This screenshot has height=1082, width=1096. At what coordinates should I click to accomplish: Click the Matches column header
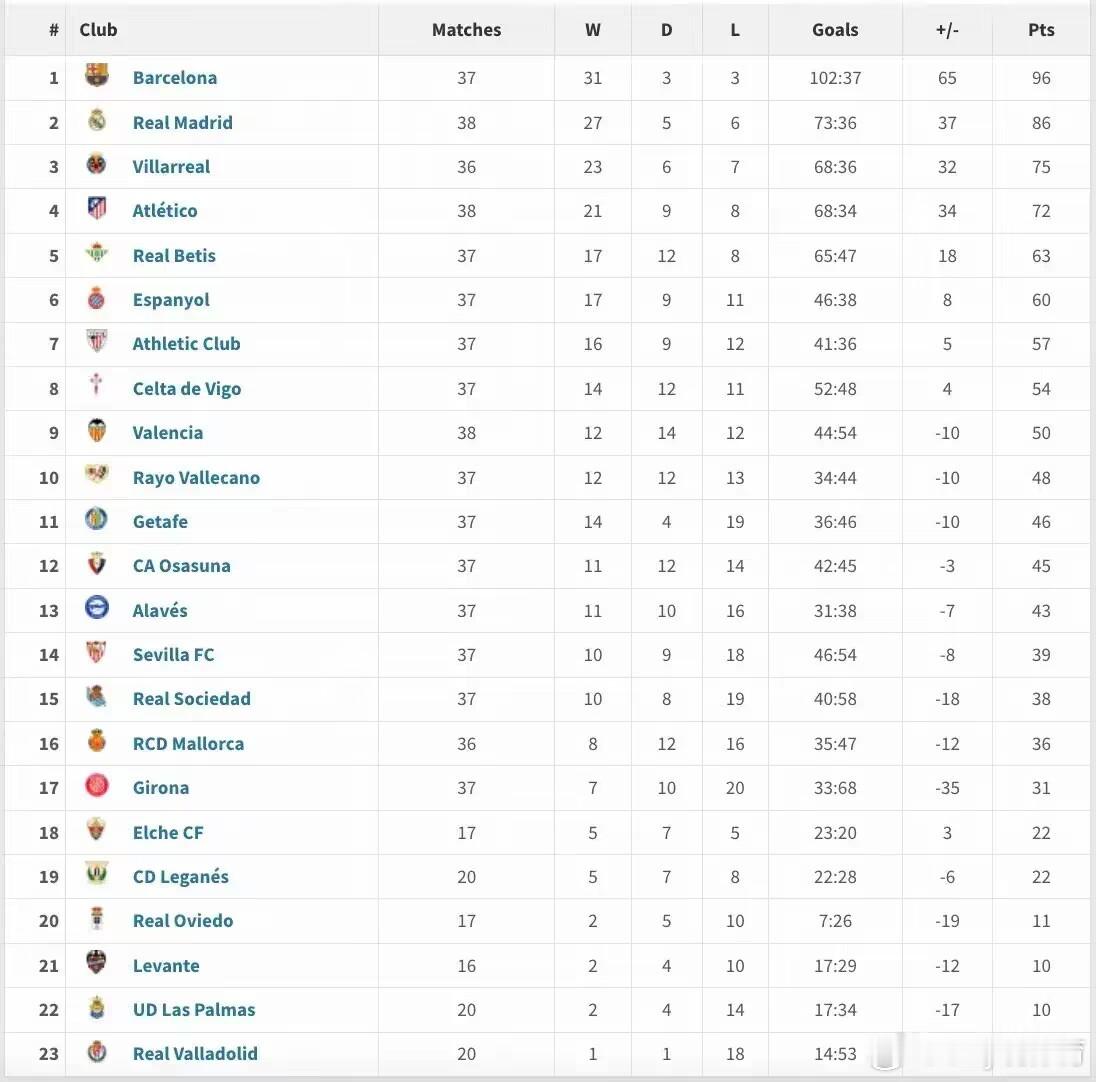pos(466,30)
